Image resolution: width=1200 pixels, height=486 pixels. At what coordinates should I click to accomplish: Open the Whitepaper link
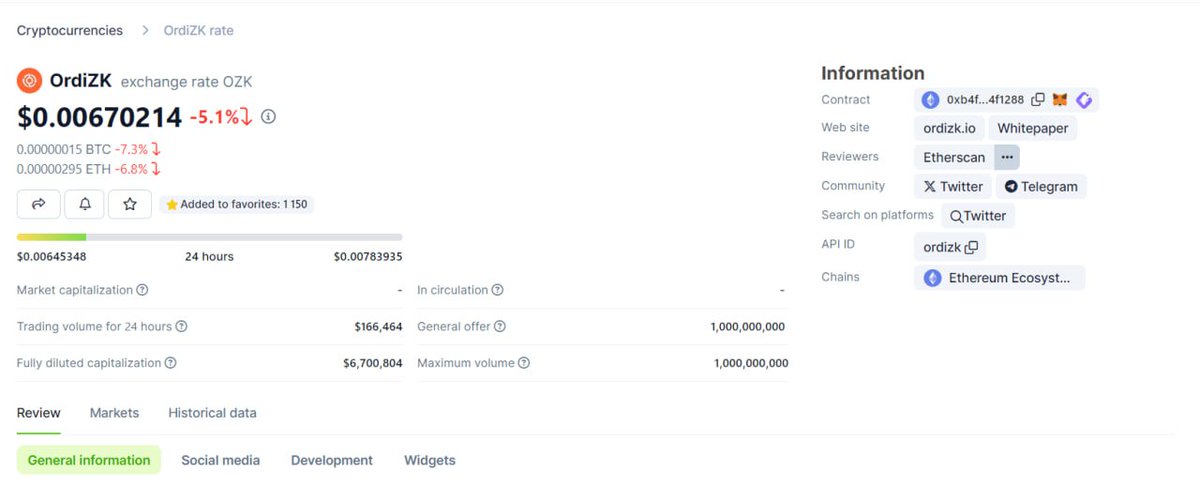tap(1033, 128)
